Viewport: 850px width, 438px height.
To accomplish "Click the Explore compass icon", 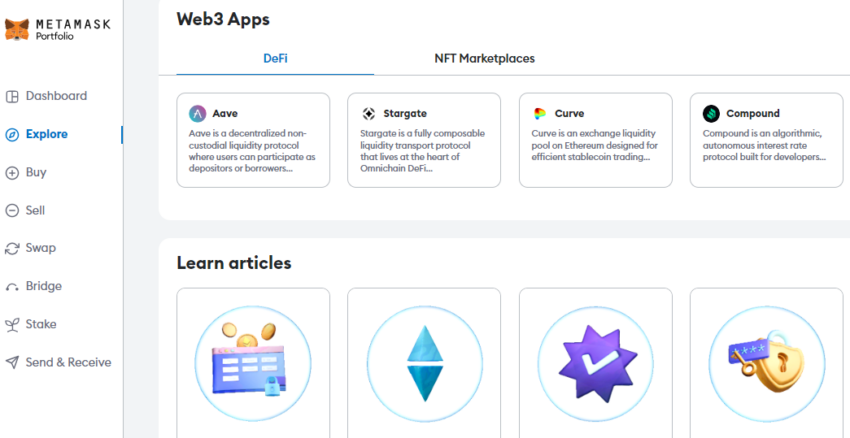I will pos(12,134).
